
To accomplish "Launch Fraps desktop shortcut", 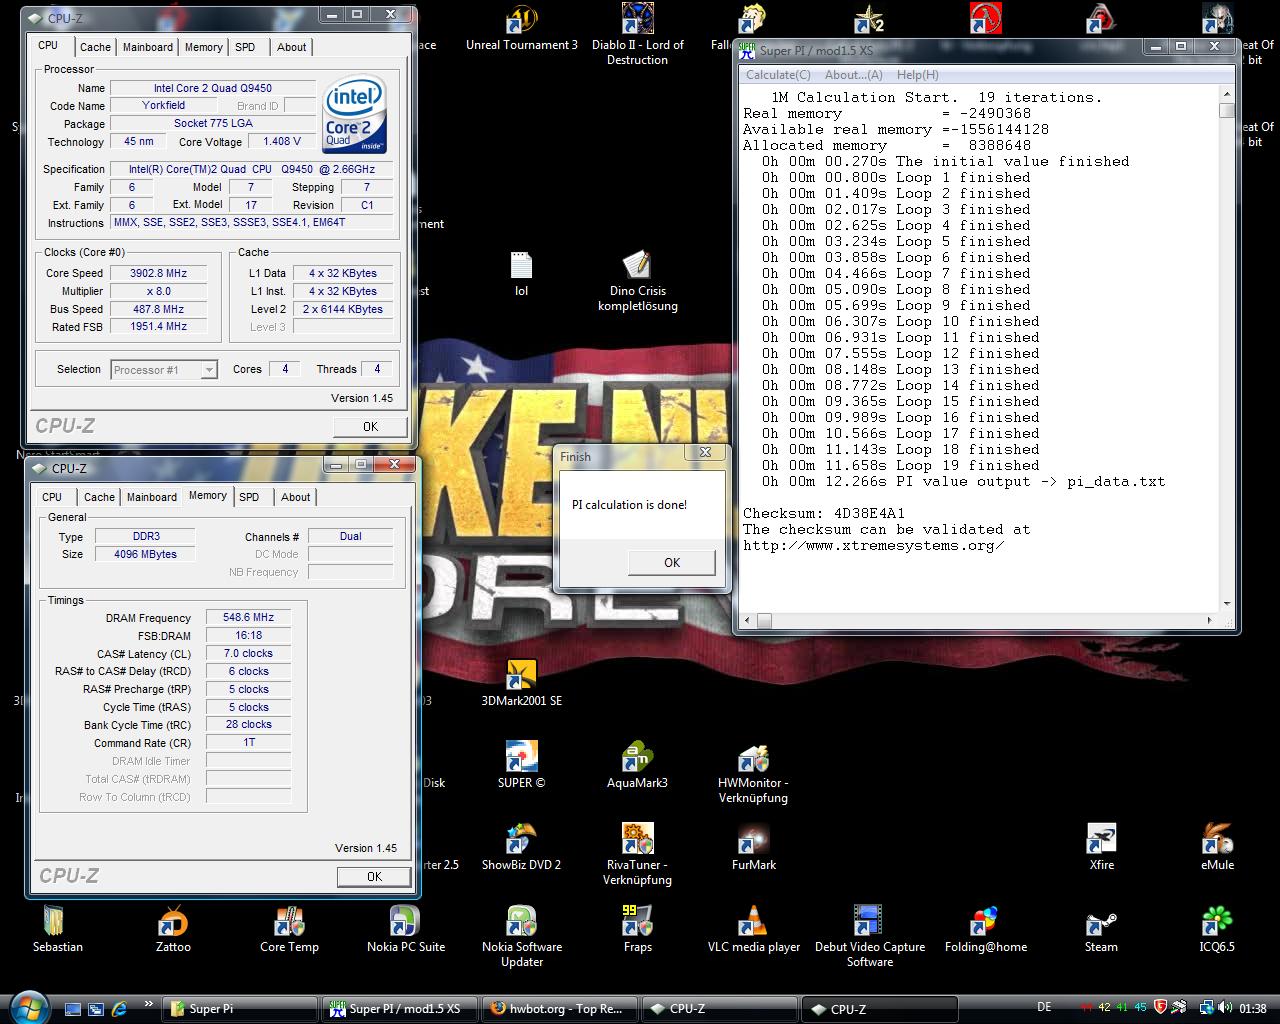I will (x=637, y=929).
